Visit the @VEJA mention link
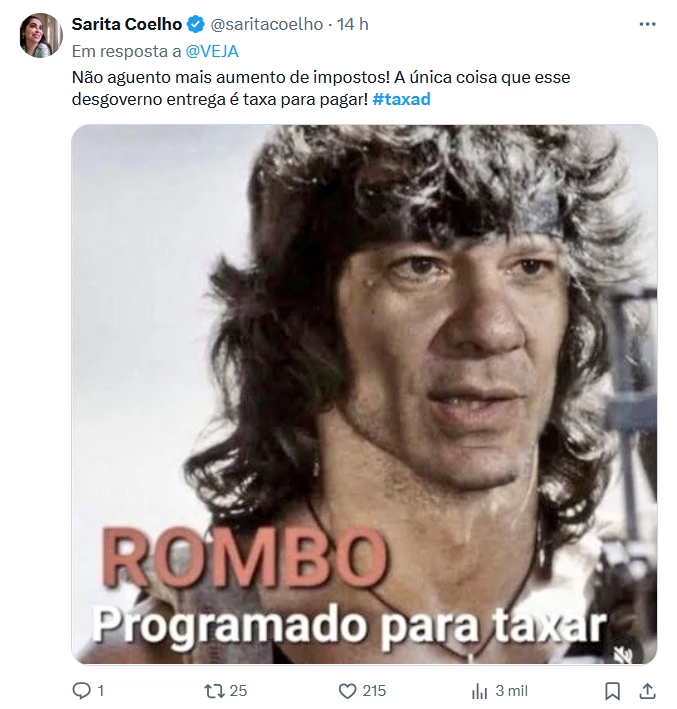 [212, 51]
